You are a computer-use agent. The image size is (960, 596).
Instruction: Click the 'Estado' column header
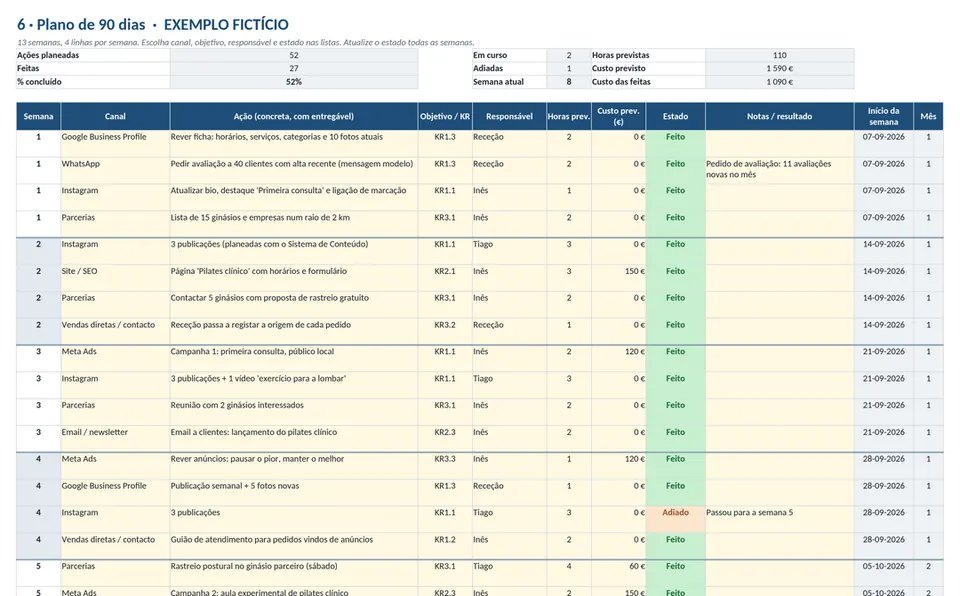point(675,116)
